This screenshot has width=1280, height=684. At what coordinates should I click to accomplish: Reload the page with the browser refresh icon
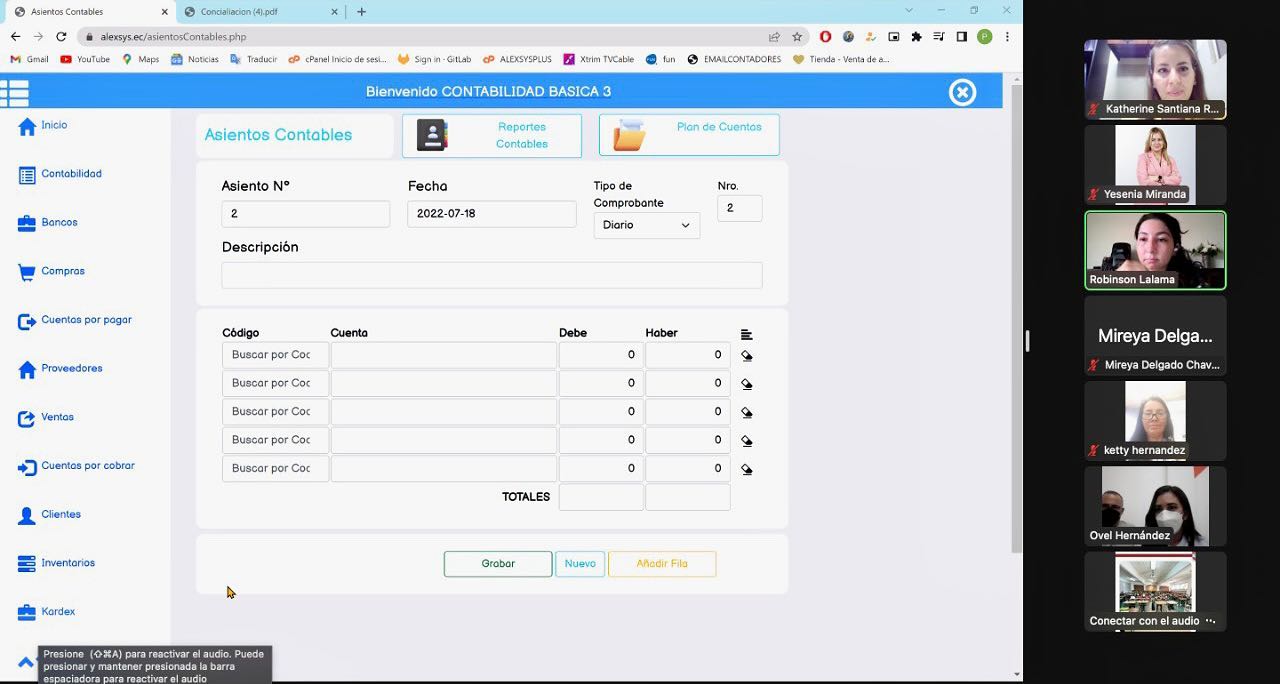(61, 37)
